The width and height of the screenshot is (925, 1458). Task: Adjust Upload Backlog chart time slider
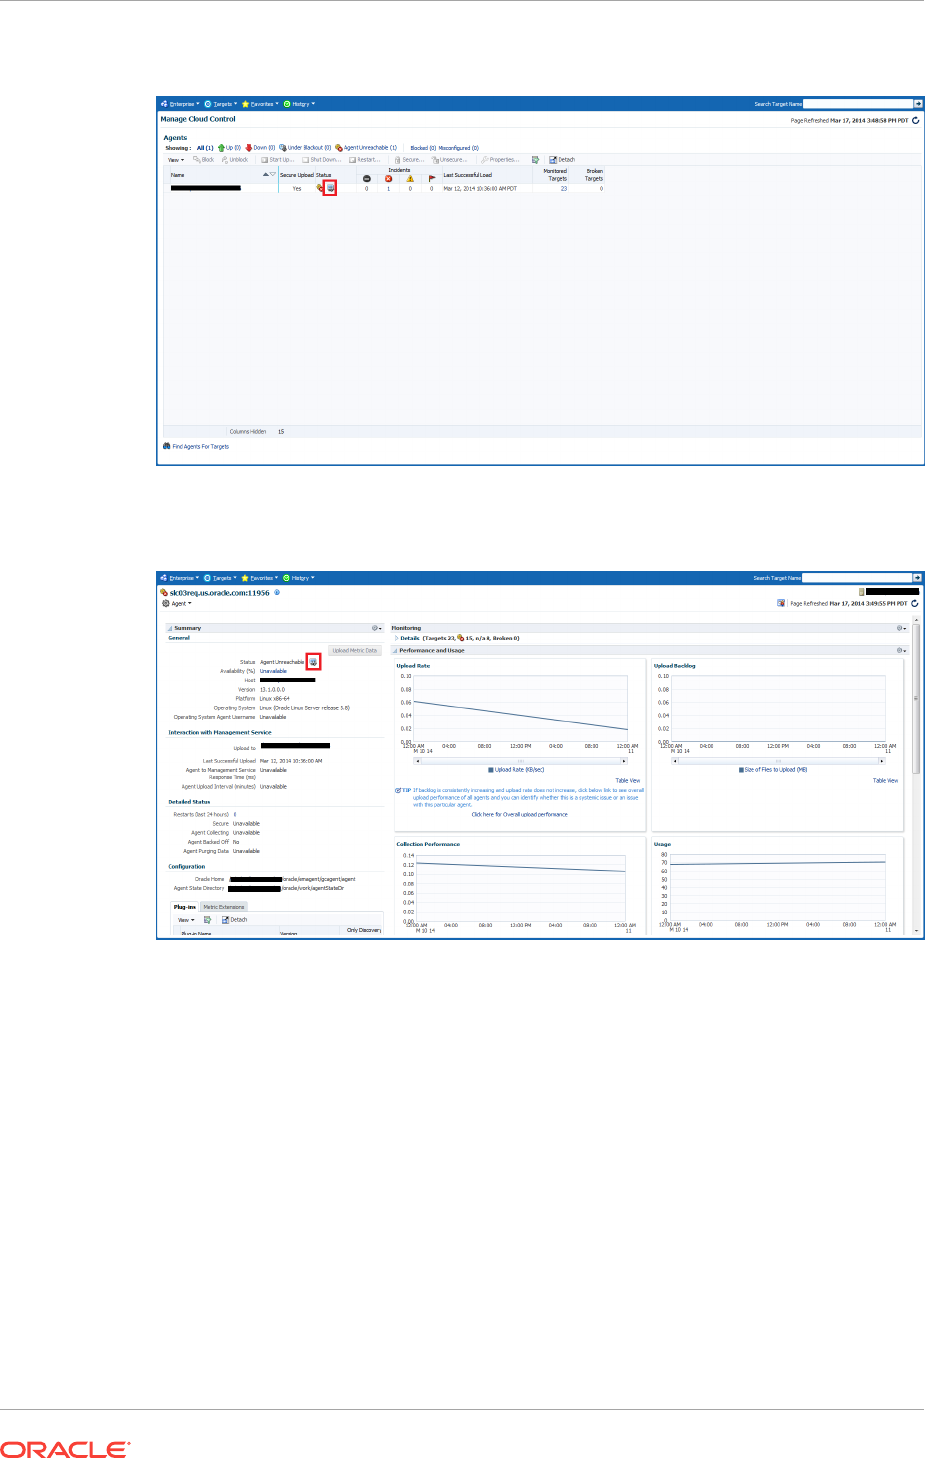tap(778, 761)
